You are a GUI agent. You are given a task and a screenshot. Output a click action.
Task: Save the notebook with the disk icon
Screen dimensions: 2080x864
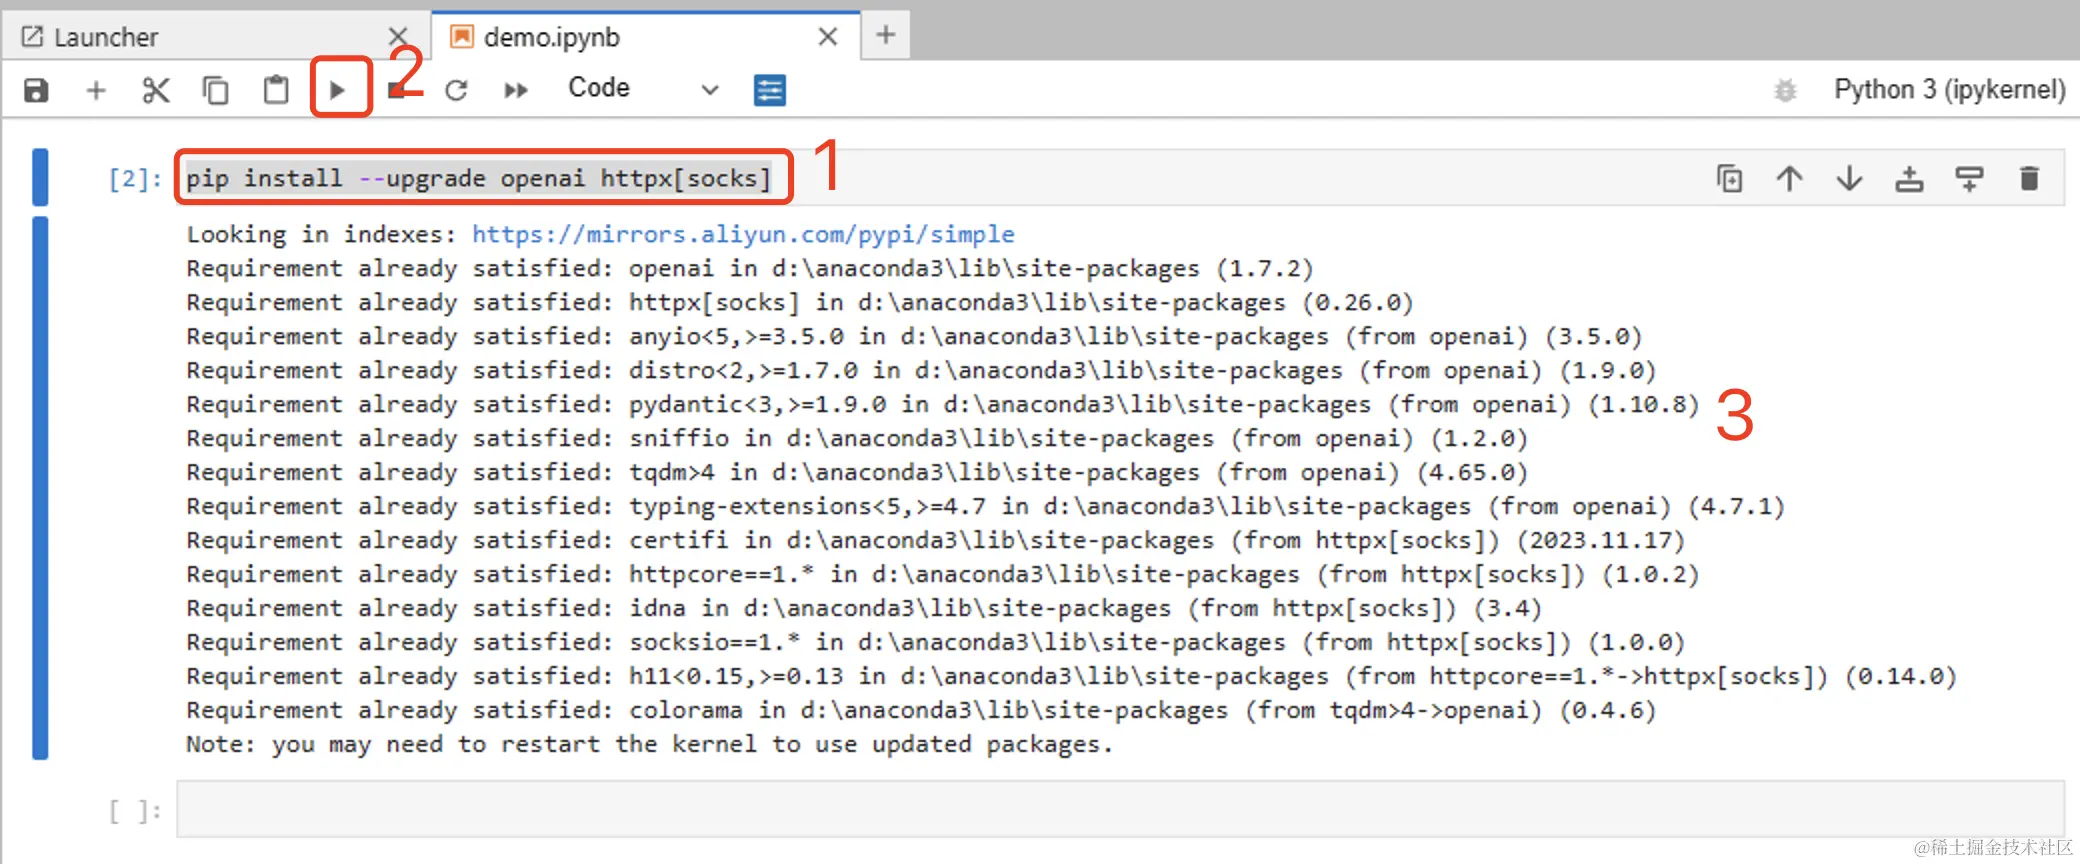pyautogui.click(x=36, y=91)
